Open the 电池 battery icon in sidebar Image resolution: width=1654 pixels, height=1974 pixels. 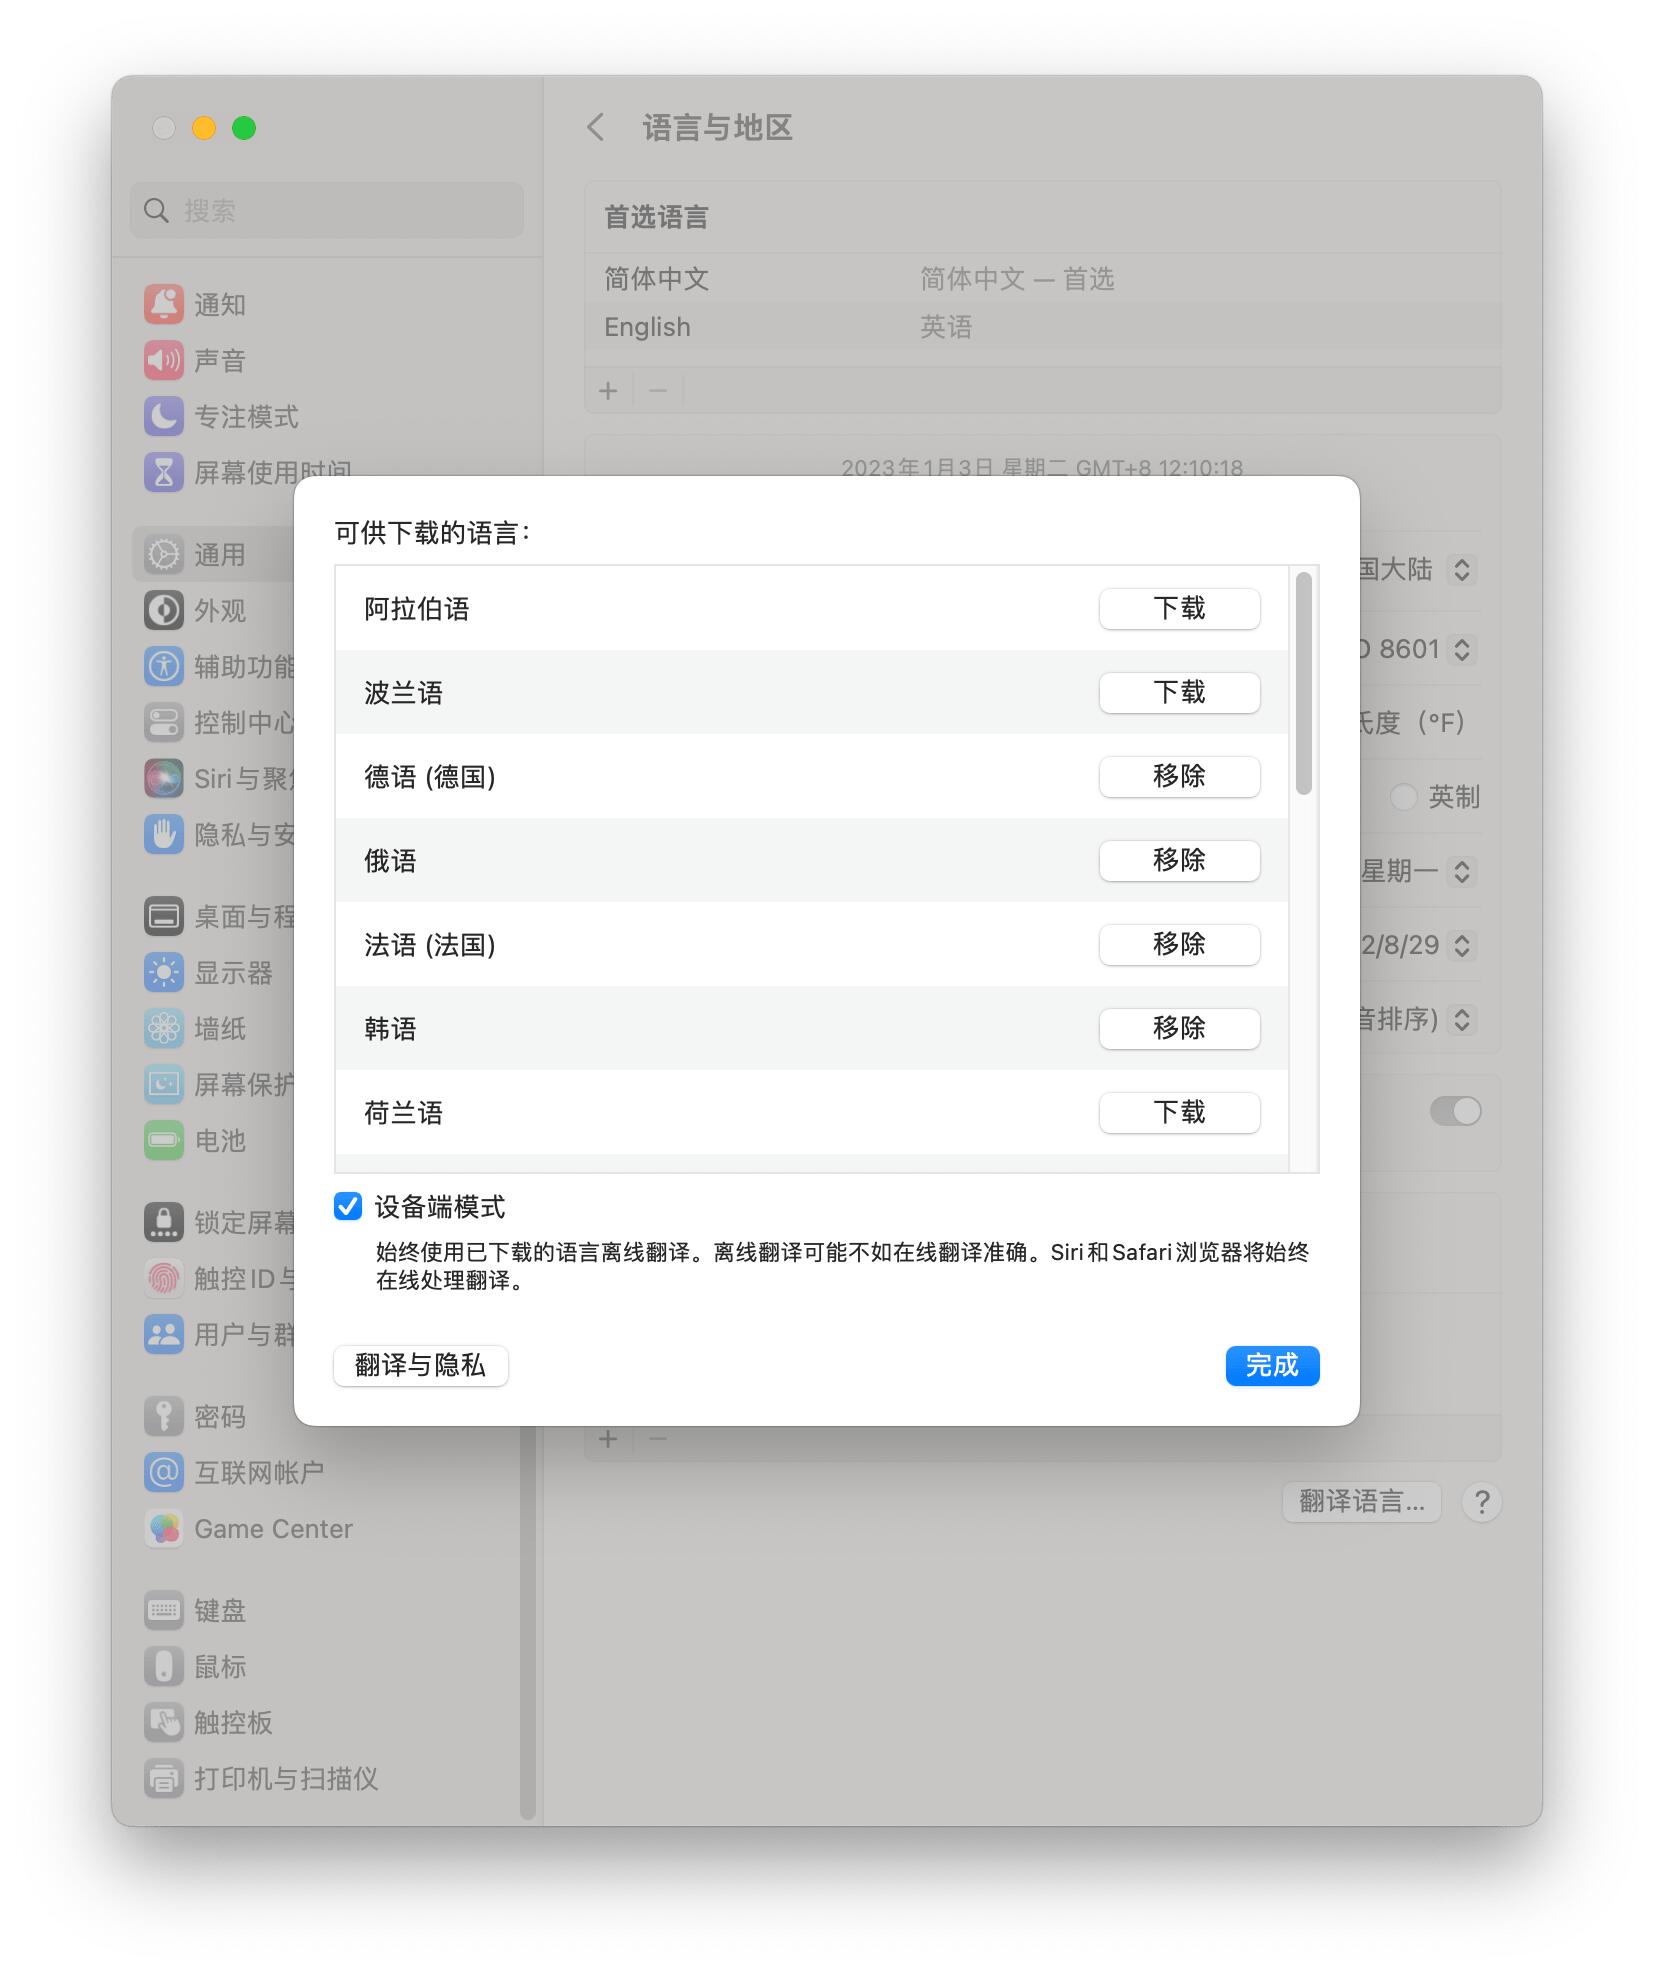163,1140
